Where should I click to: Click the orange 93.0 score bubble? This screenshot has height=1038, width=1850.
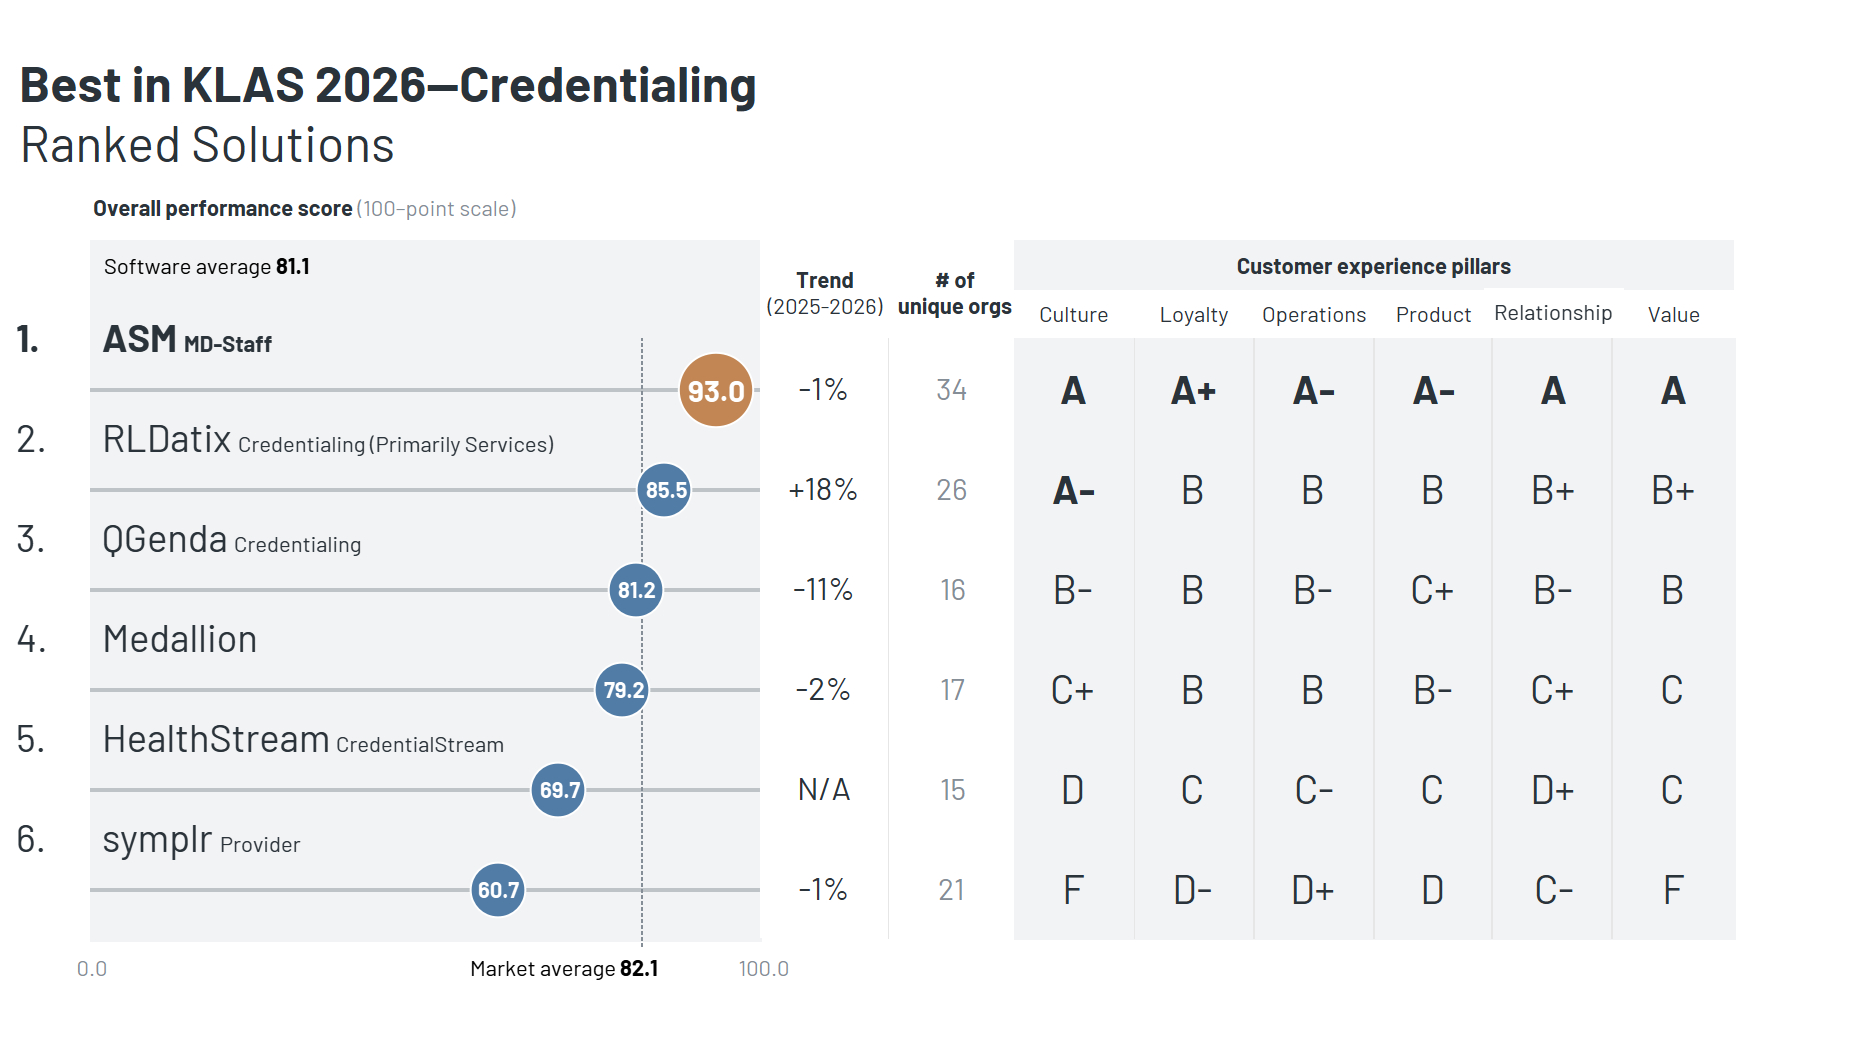click(x=715, y=390)
